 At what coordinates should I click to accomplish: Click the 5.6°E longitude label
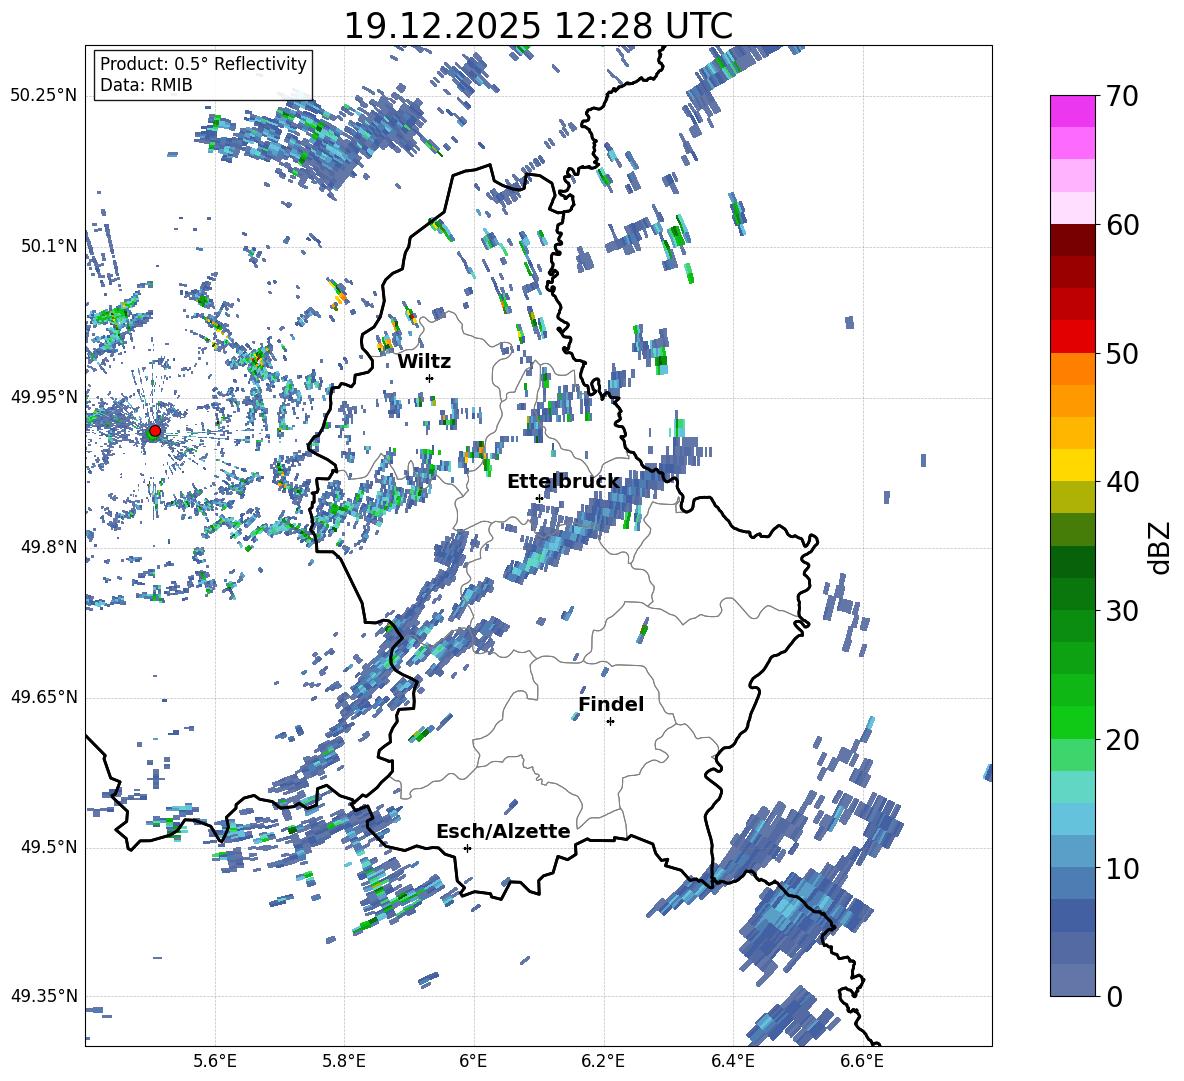tap(215, 1061)
